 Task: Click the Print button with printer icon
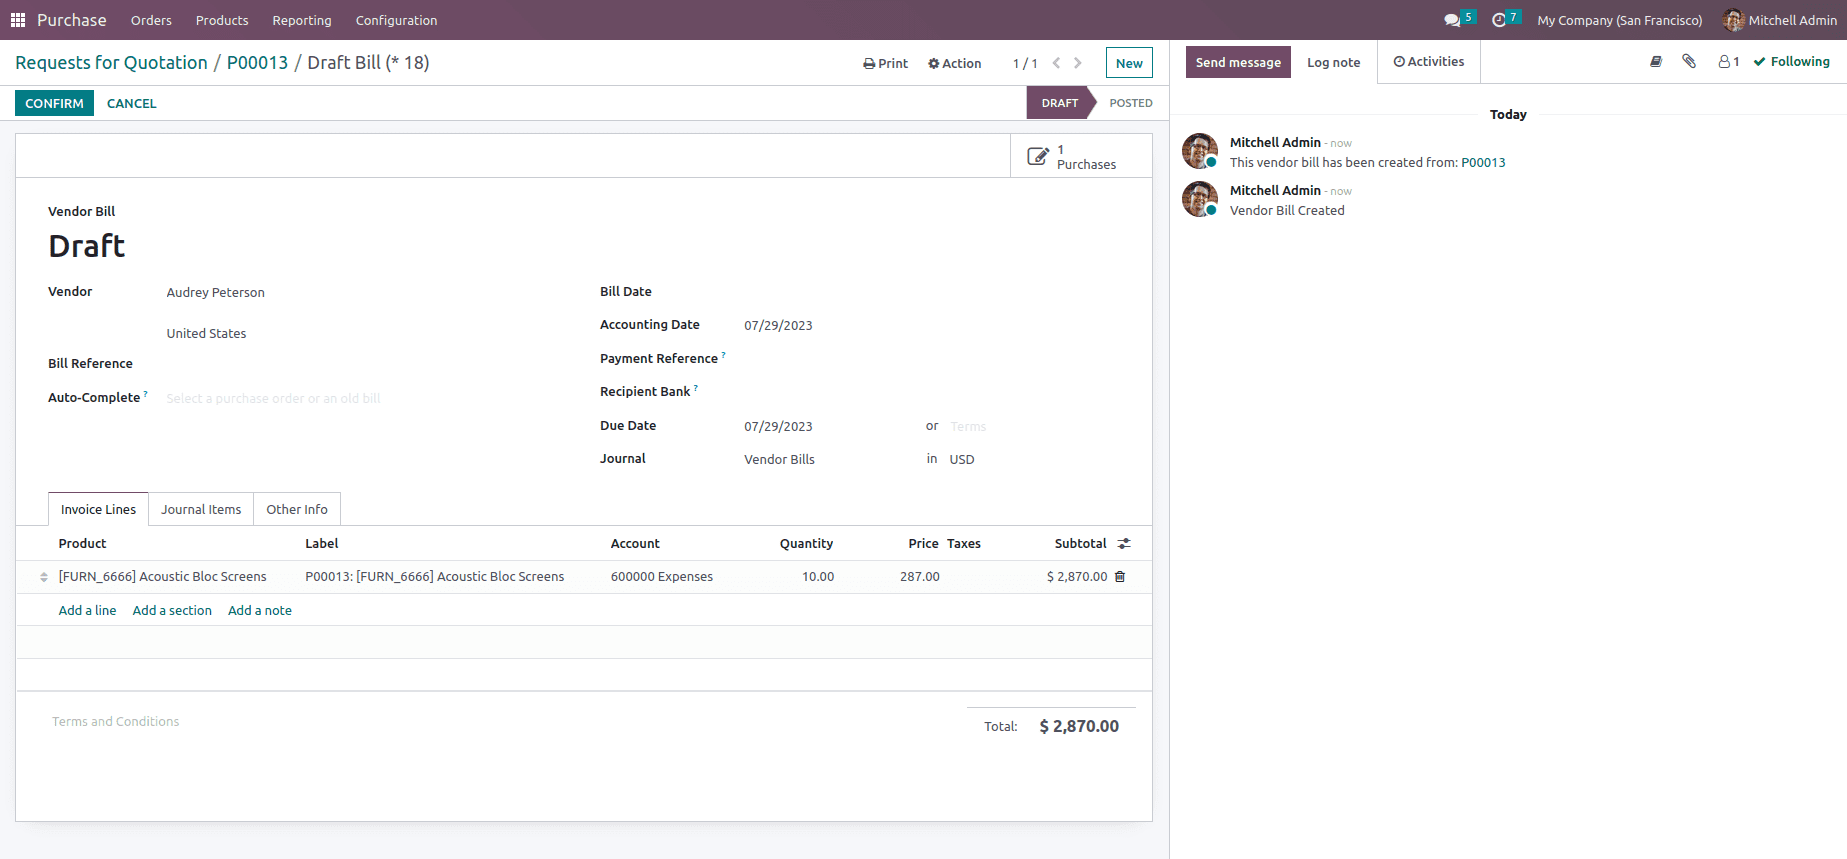(x=885, y=63)
